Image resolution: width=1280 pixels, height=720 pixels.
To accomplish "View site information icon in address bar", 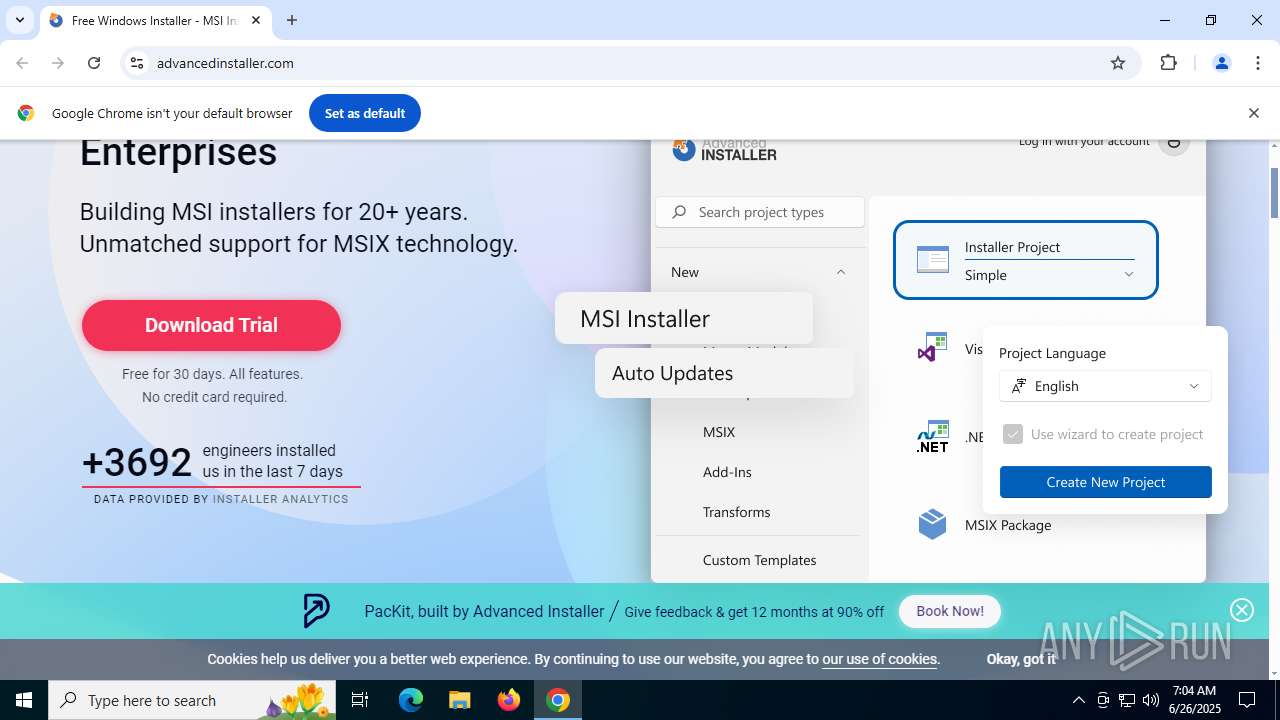I will [x=138, y=63].
